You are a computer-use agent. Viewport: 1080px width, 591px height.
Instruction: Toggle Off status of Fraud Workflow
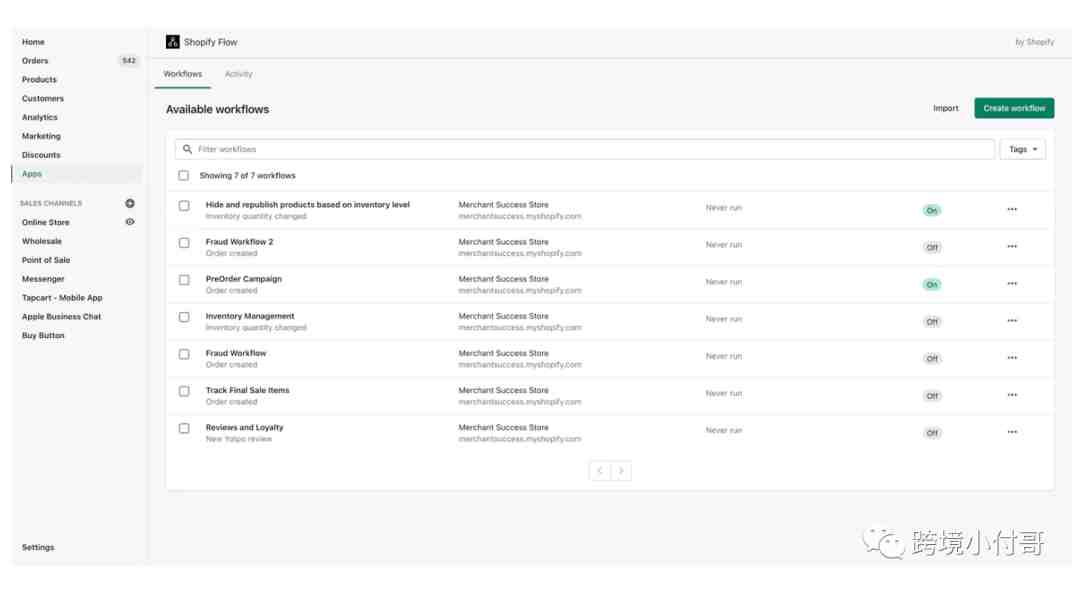click(932, 360)
